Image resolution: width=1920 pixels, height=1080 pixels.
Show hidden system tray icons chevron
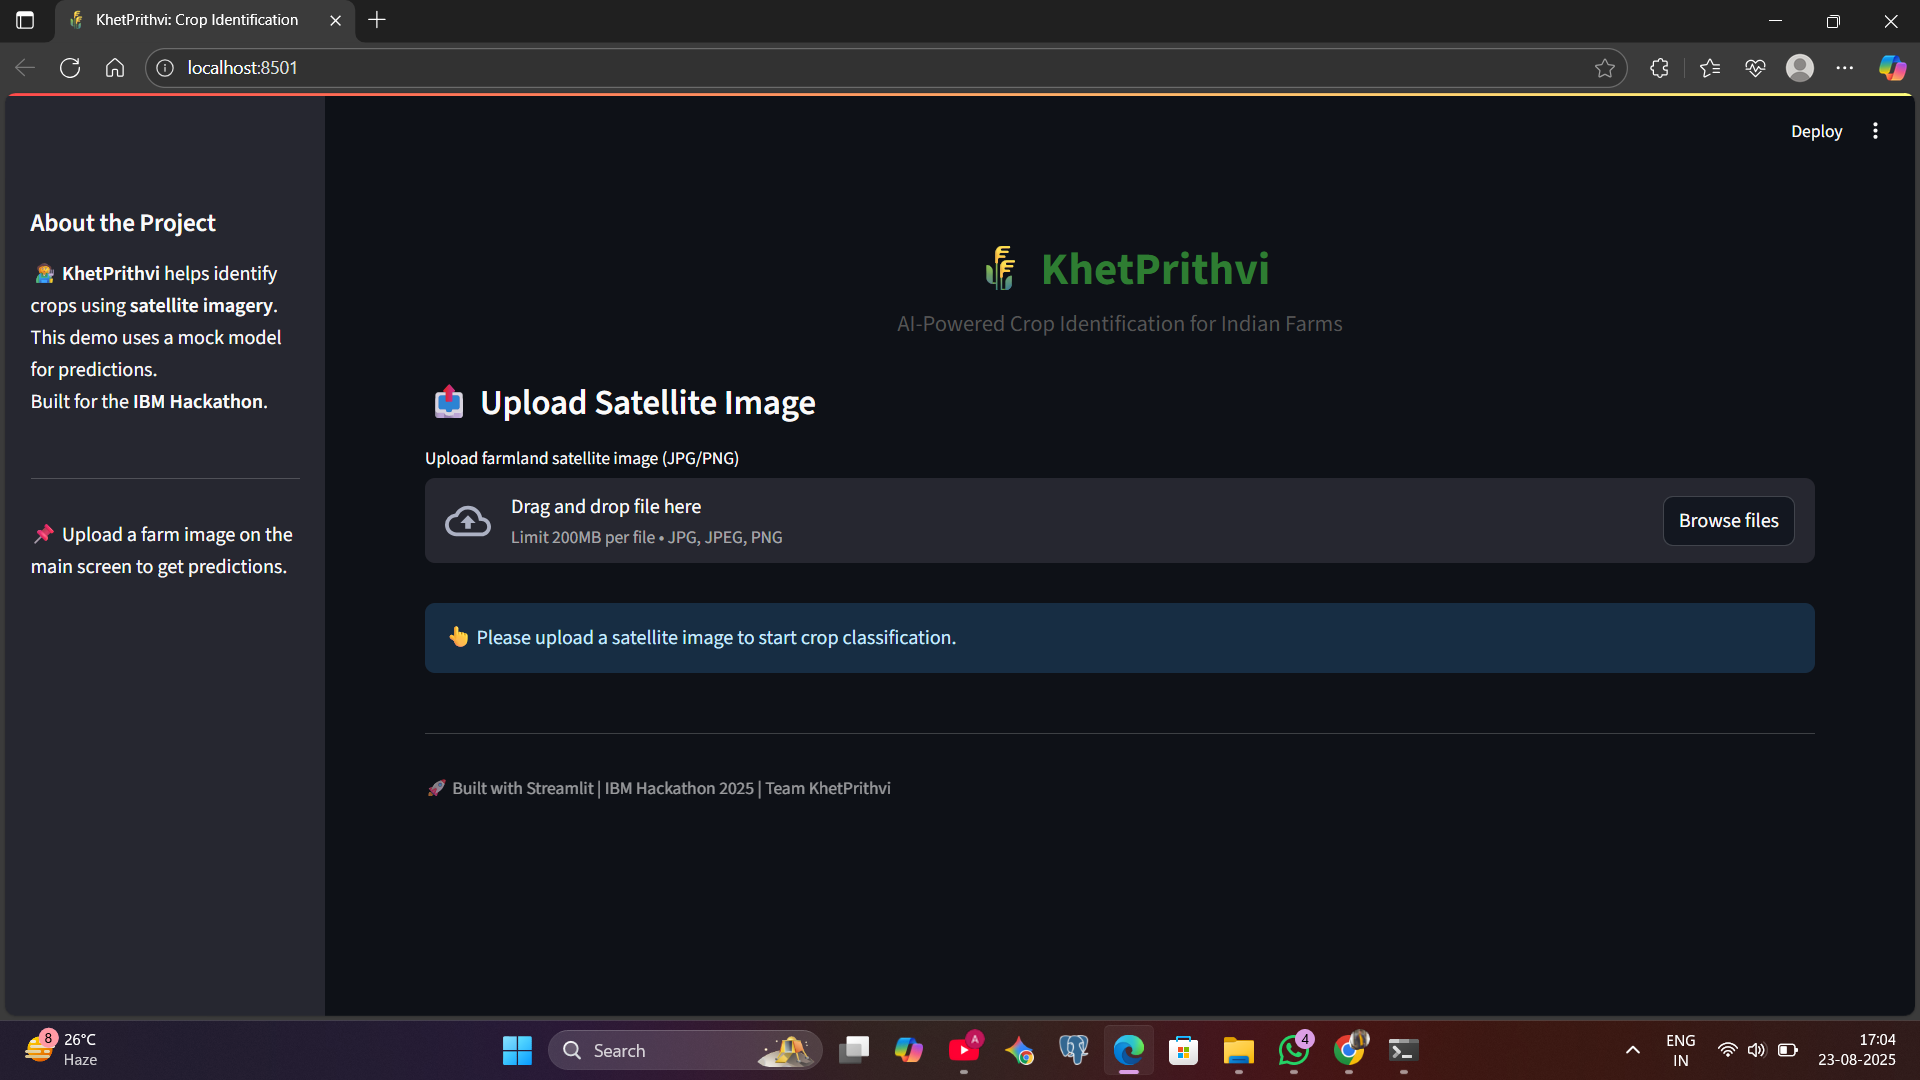1632,1050
